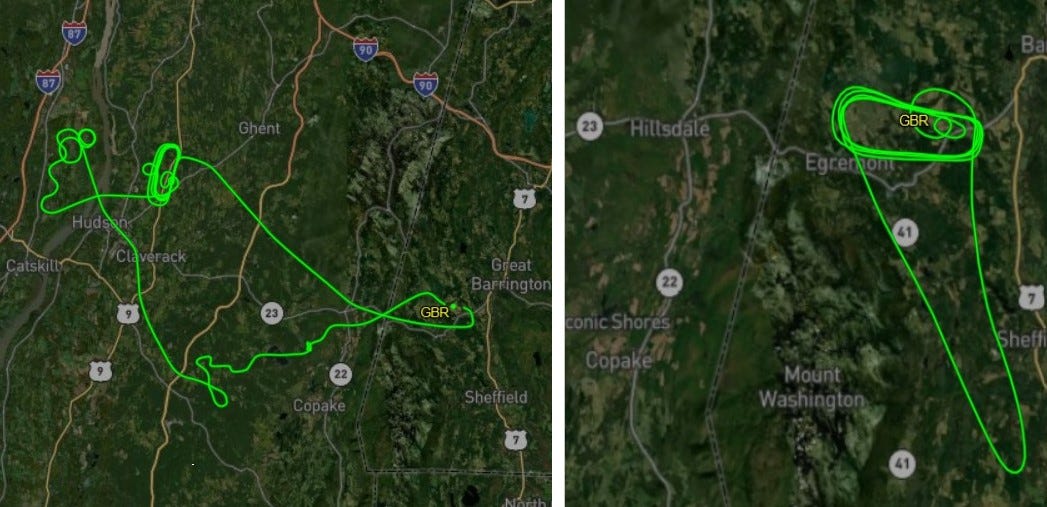Click the Ghent town label
Screen dimensions: 1047x507
click(x=259, y=128)
